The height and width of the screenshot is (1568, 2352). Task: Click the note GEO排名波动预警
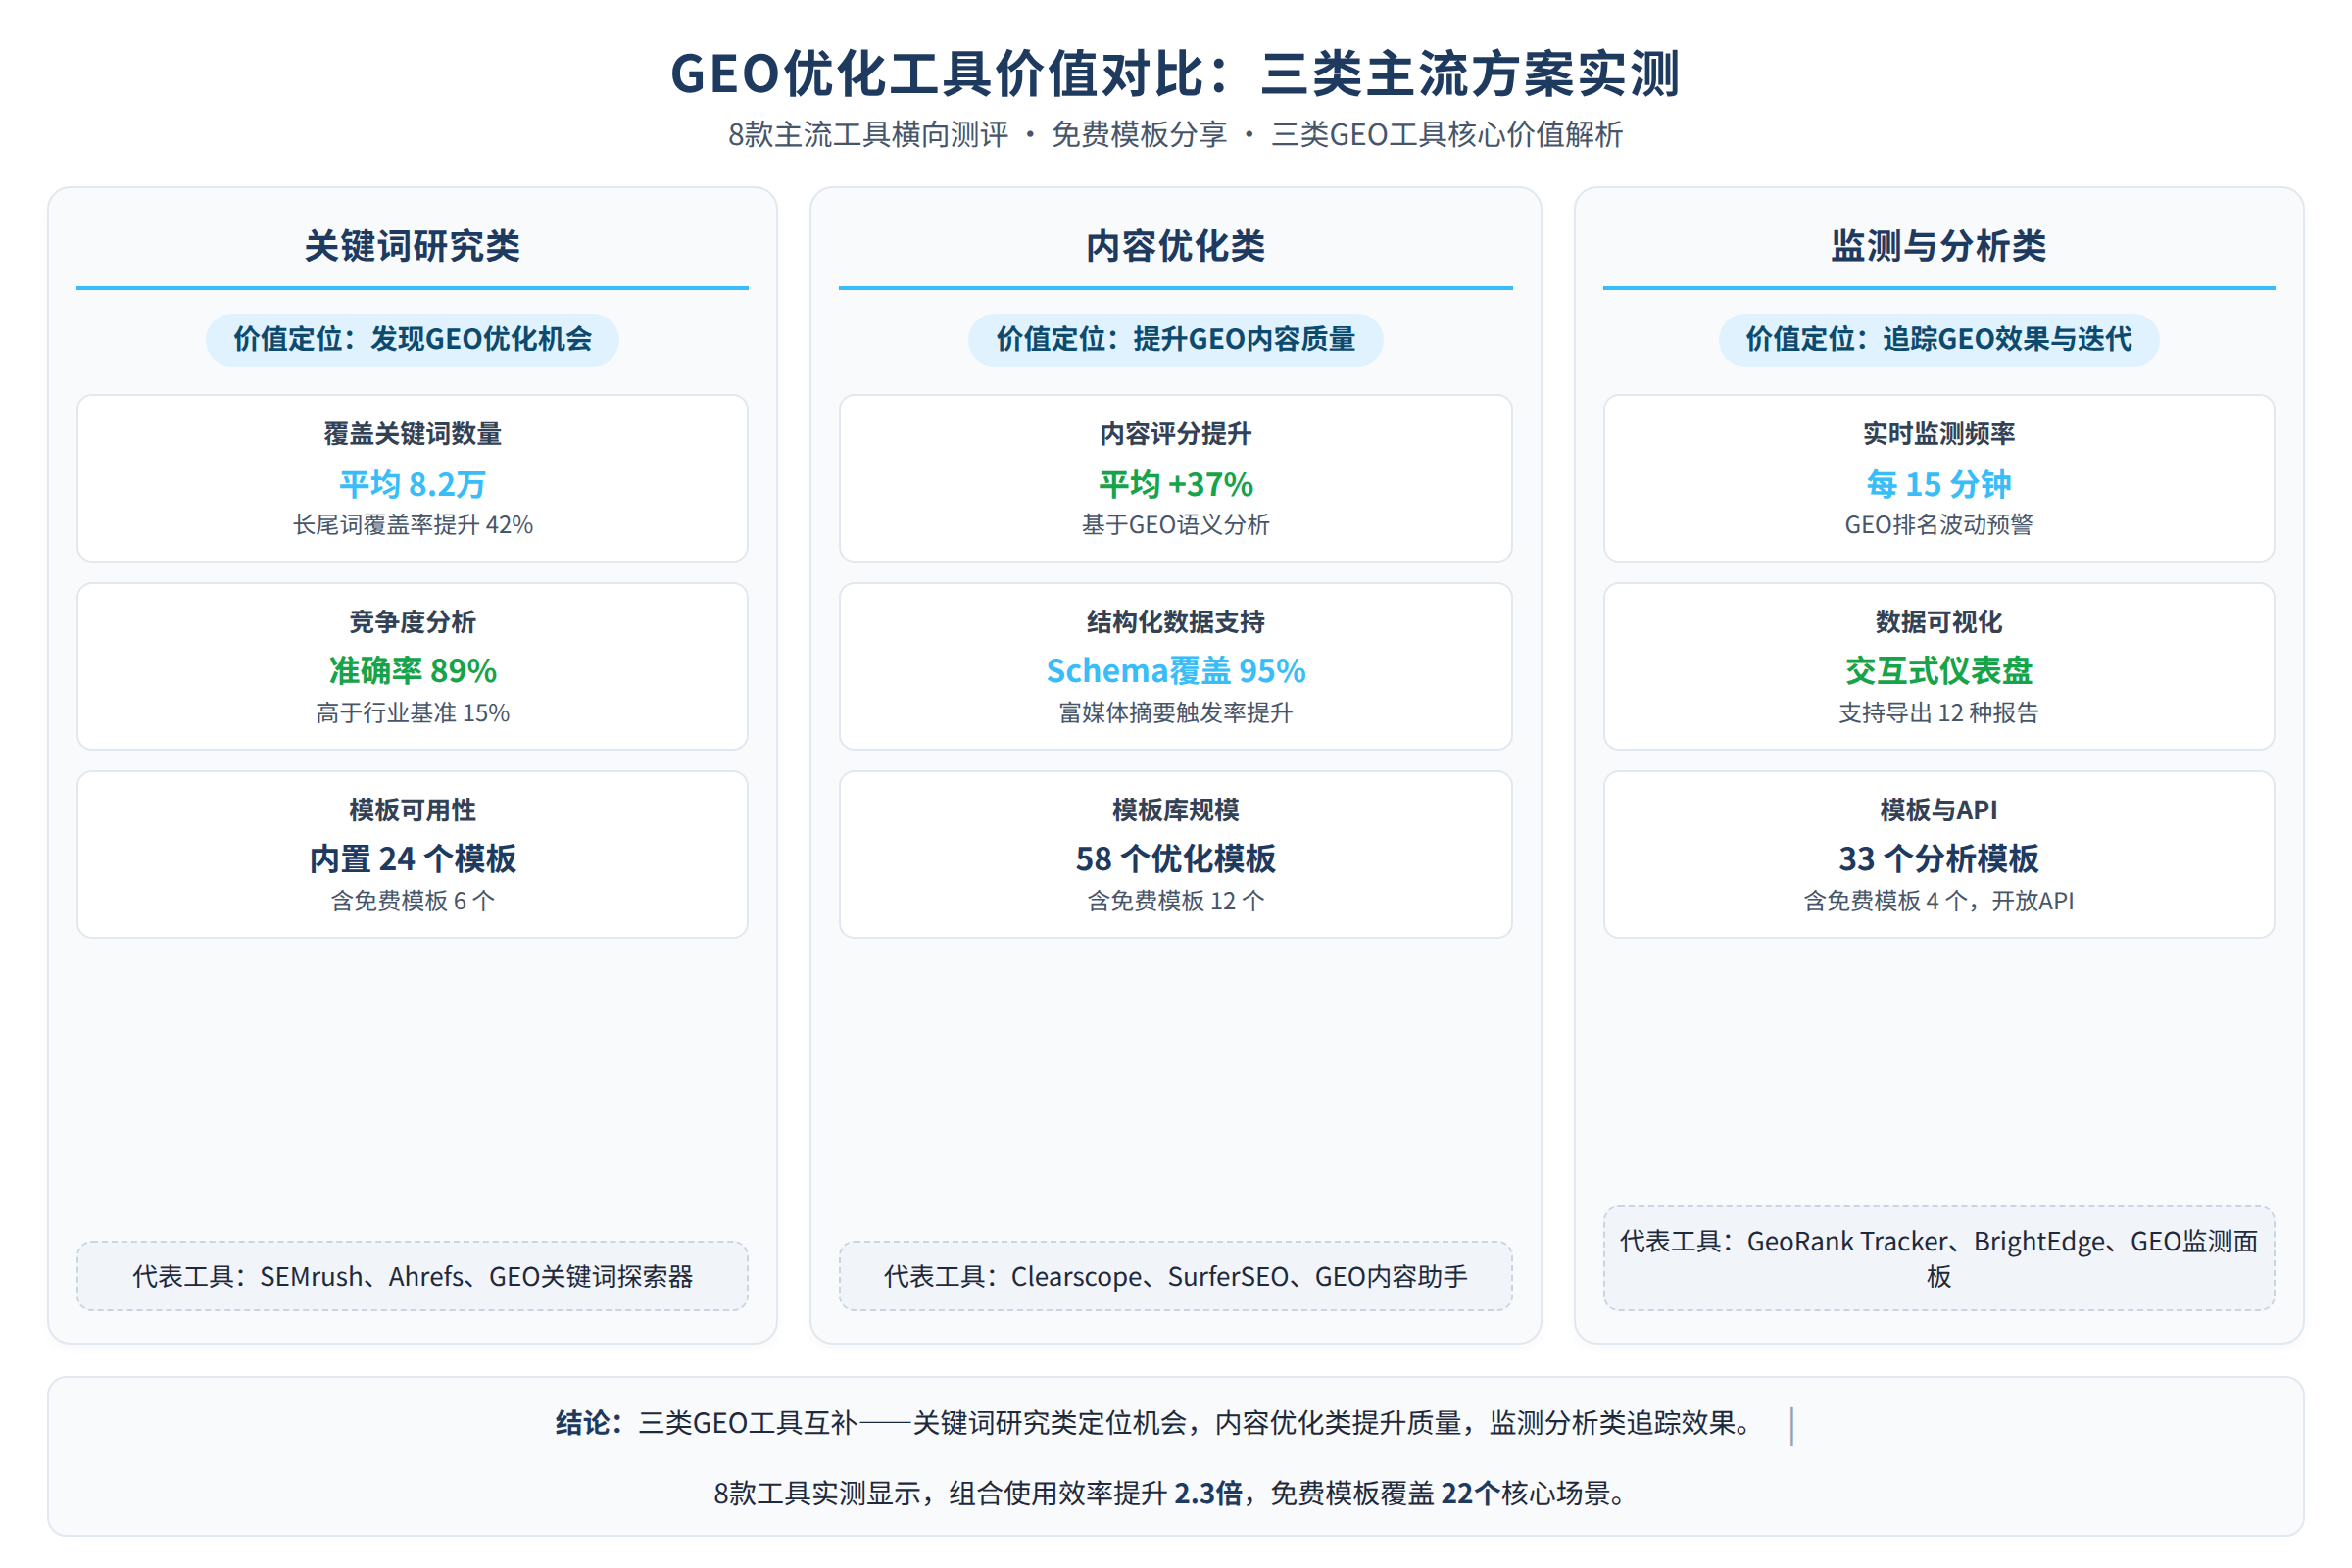[1938, 525]
